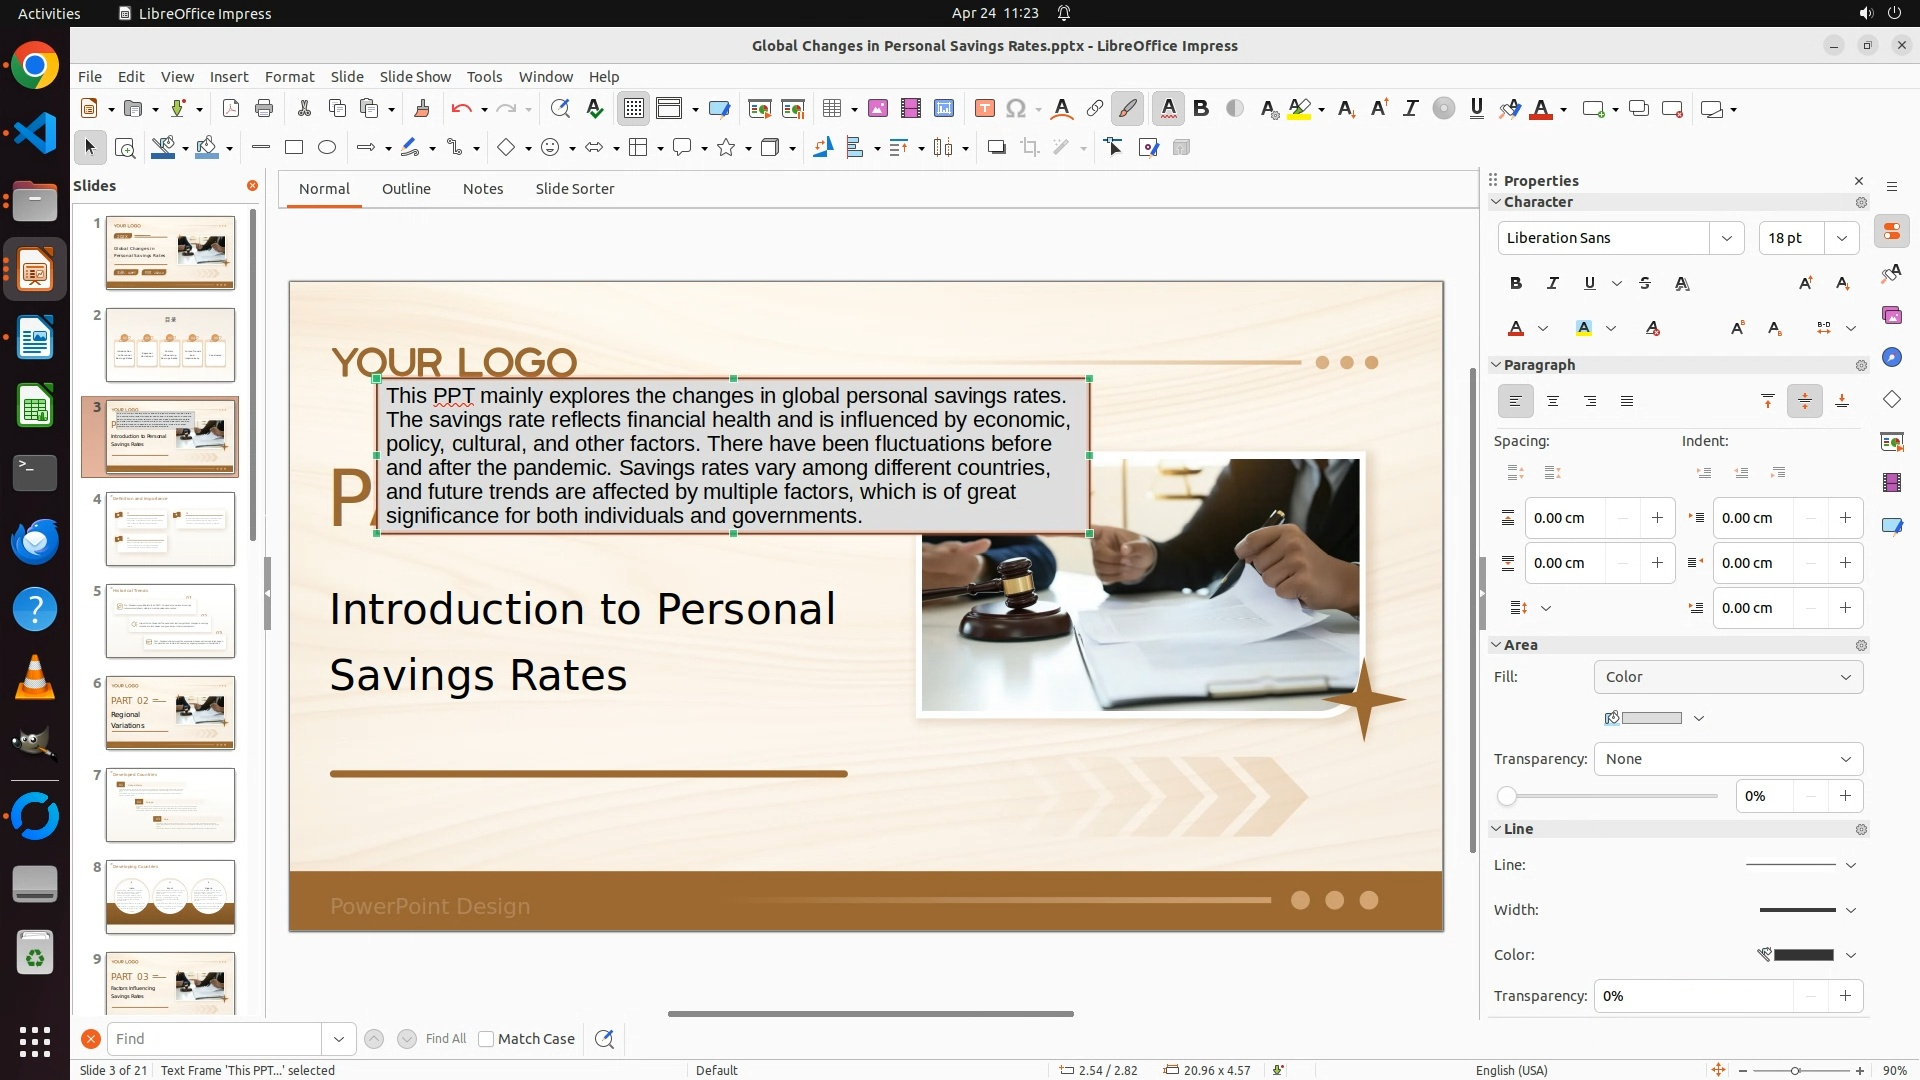1920x1080 pixels.
Task: Toggle Bold in the sidebar Character section
Action: tap(1516, 284)
